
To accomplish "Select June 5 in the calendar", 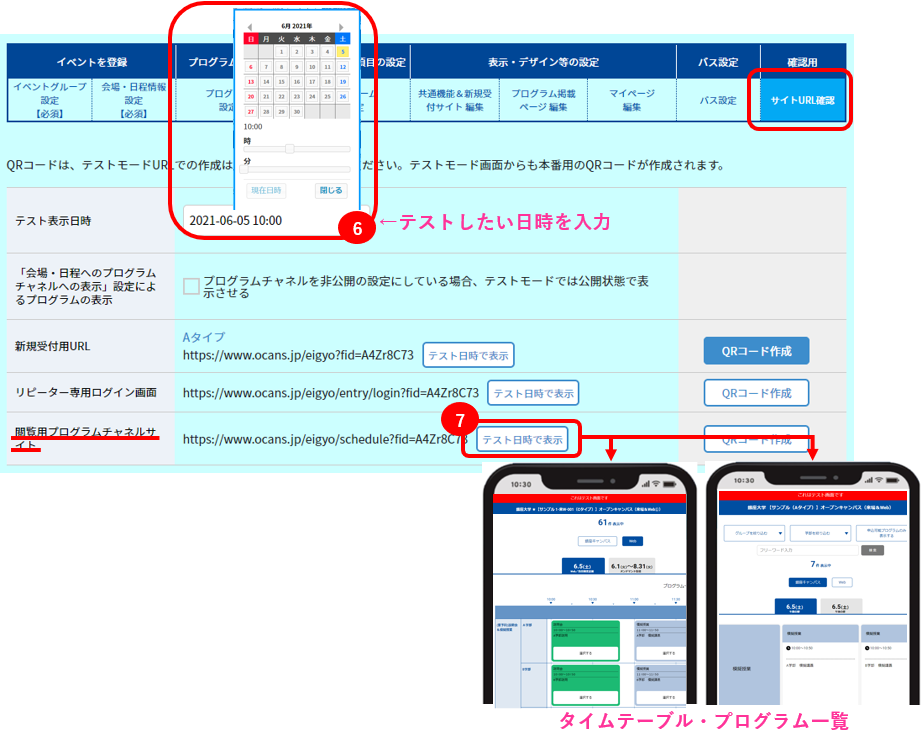I will (342, 52).
